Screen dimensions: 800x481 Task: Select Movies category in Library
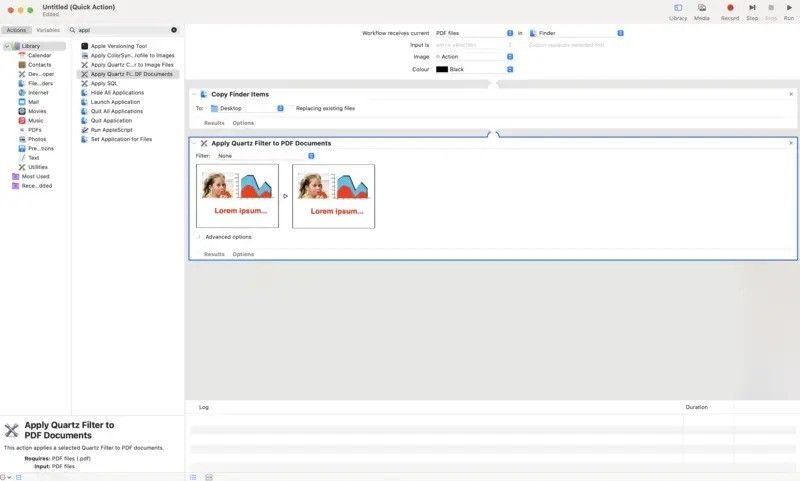[x=37, y=111]
